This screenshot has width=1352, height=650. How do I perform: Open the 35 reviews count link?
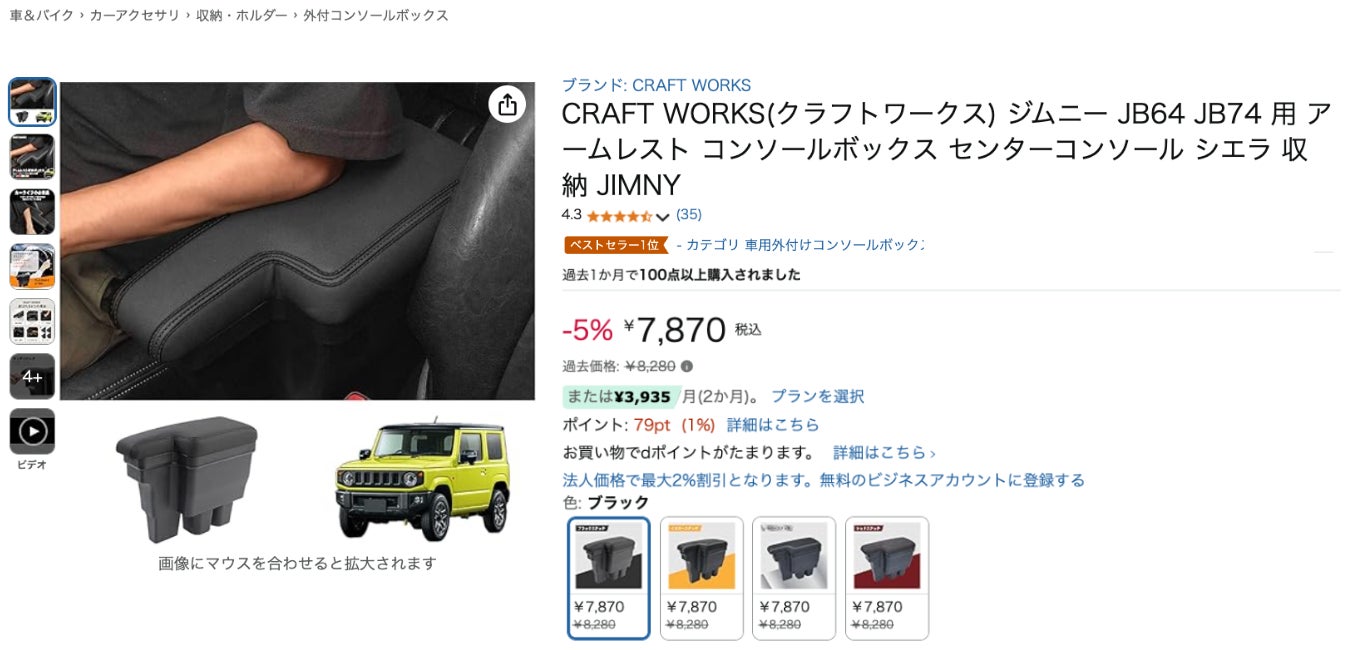pyautogui.click(x=689, y=214)
